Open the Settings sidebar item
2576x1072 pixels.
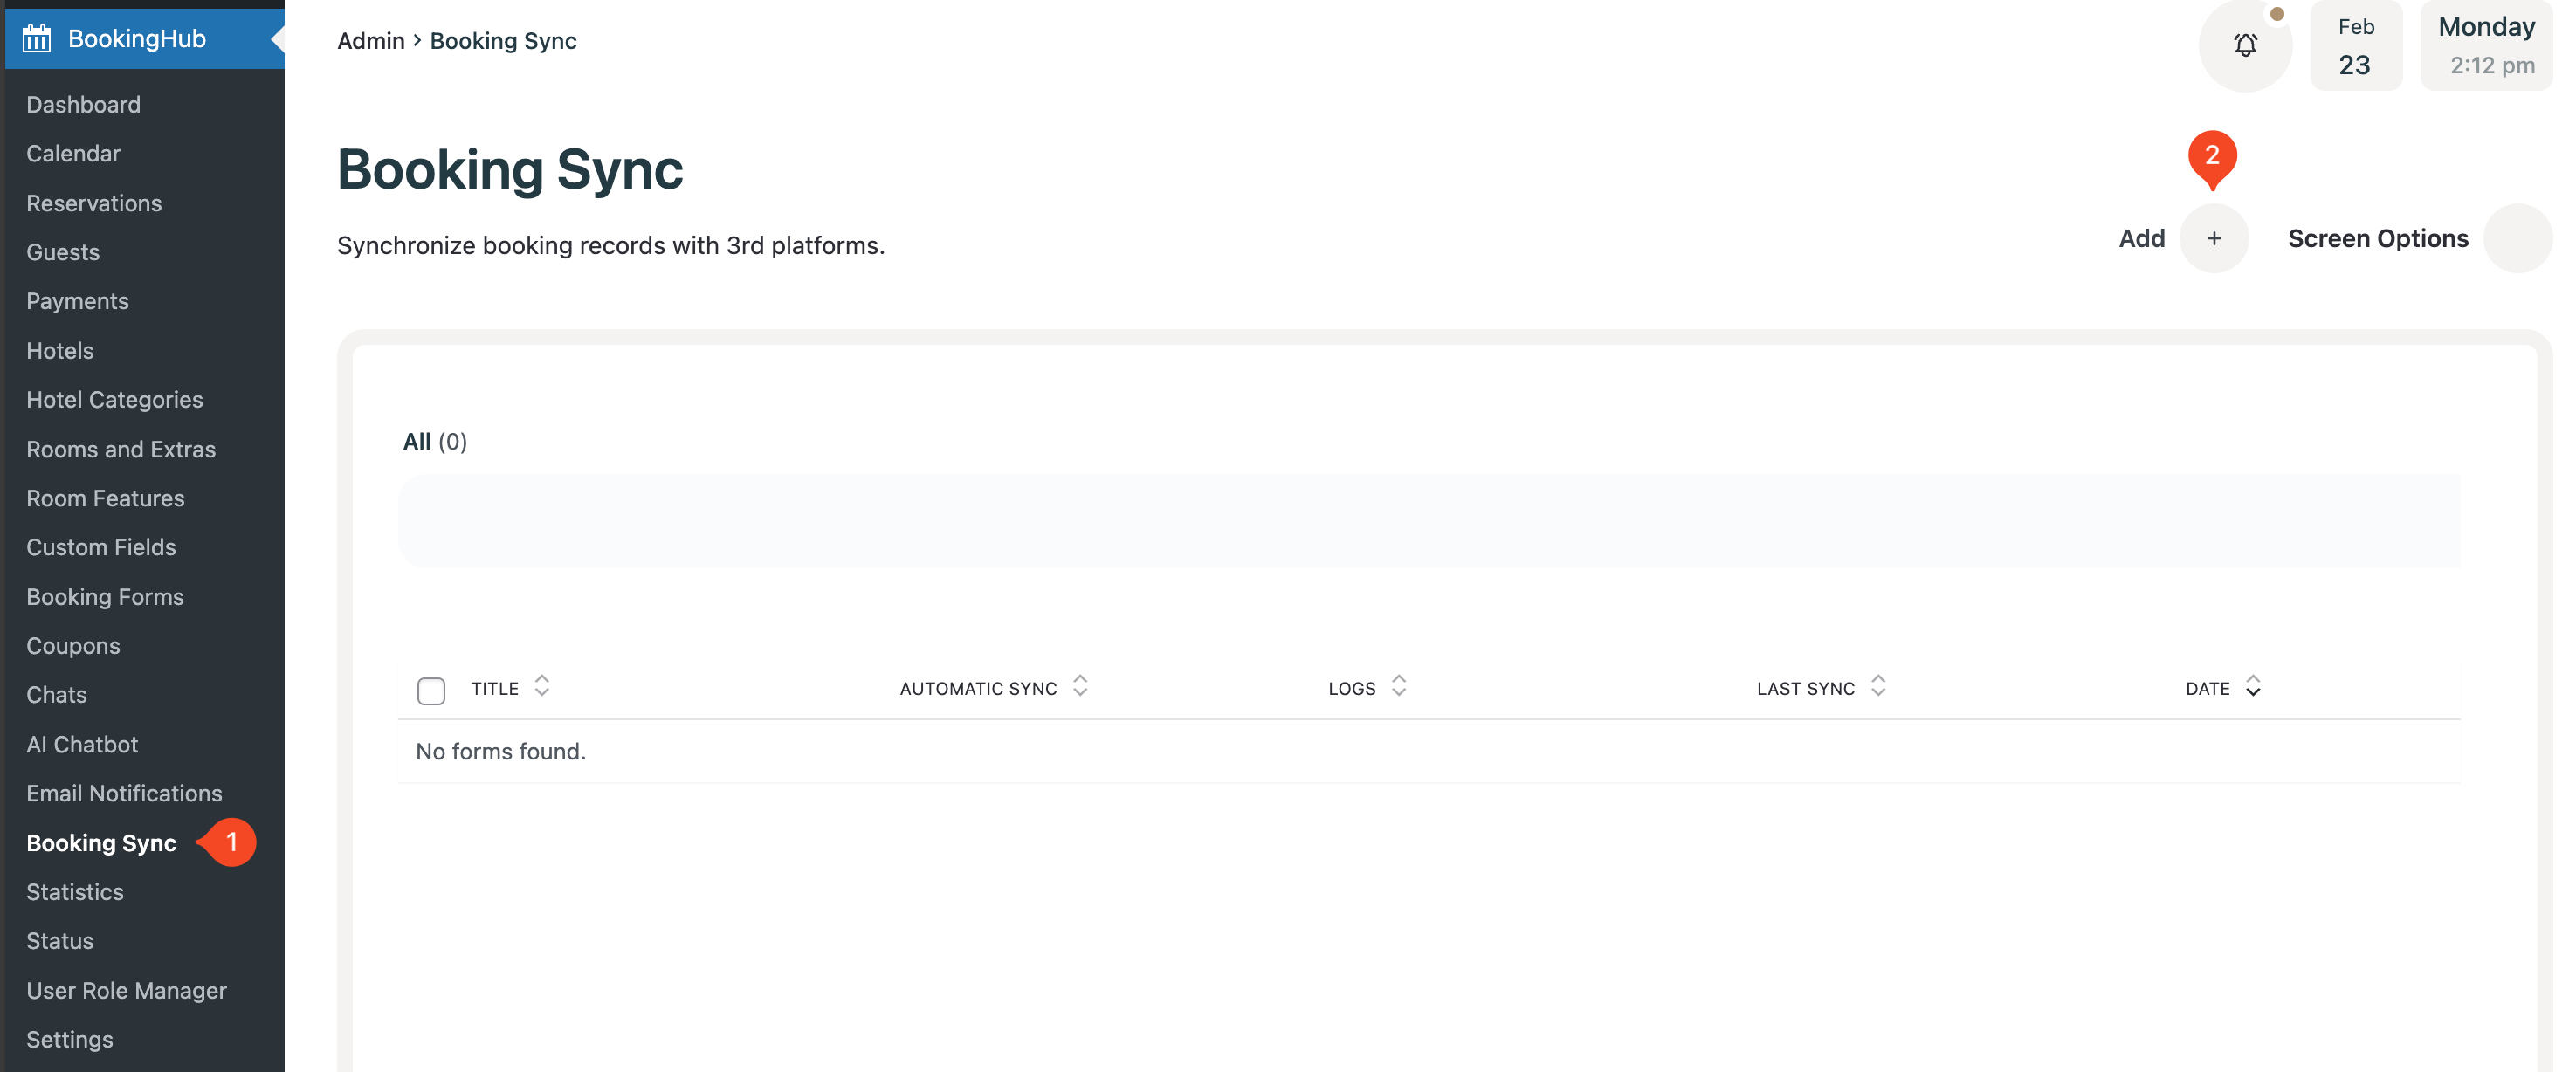(69, 1039)
